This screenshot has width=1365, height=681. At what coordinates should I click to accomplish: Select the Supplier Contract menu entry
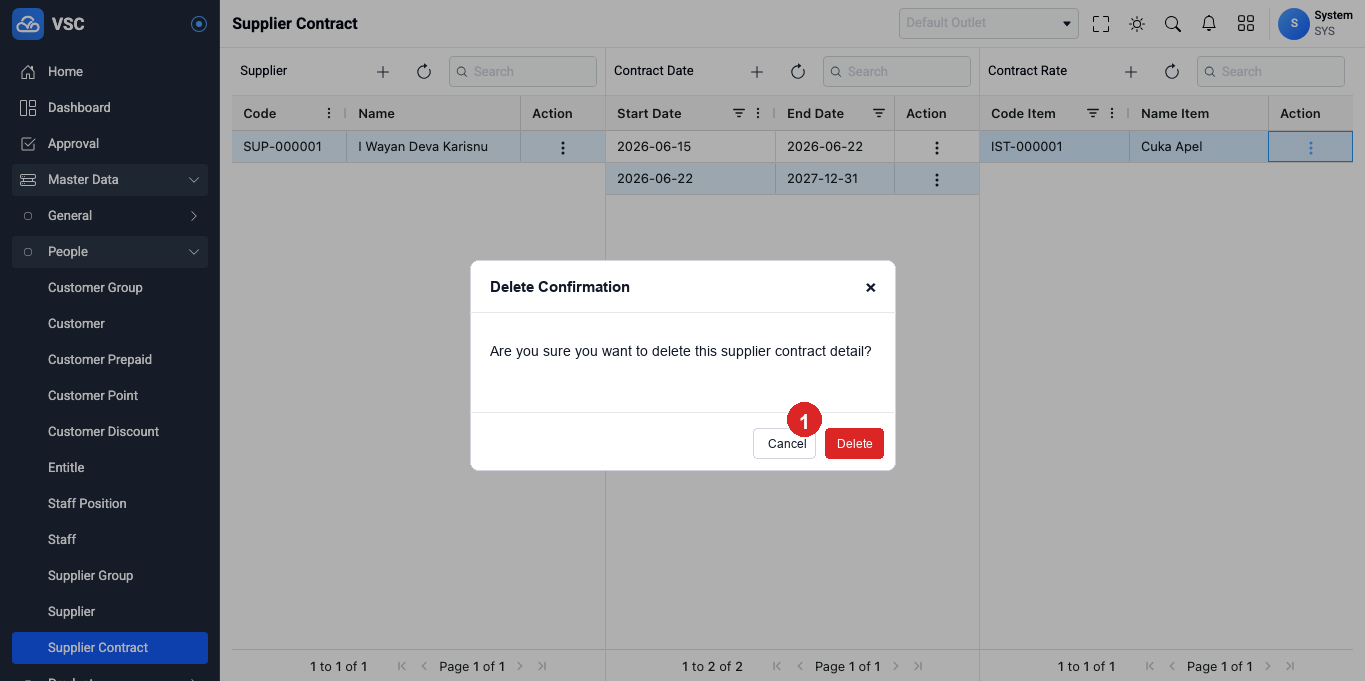pyautogui.click(x=110, y=648)
